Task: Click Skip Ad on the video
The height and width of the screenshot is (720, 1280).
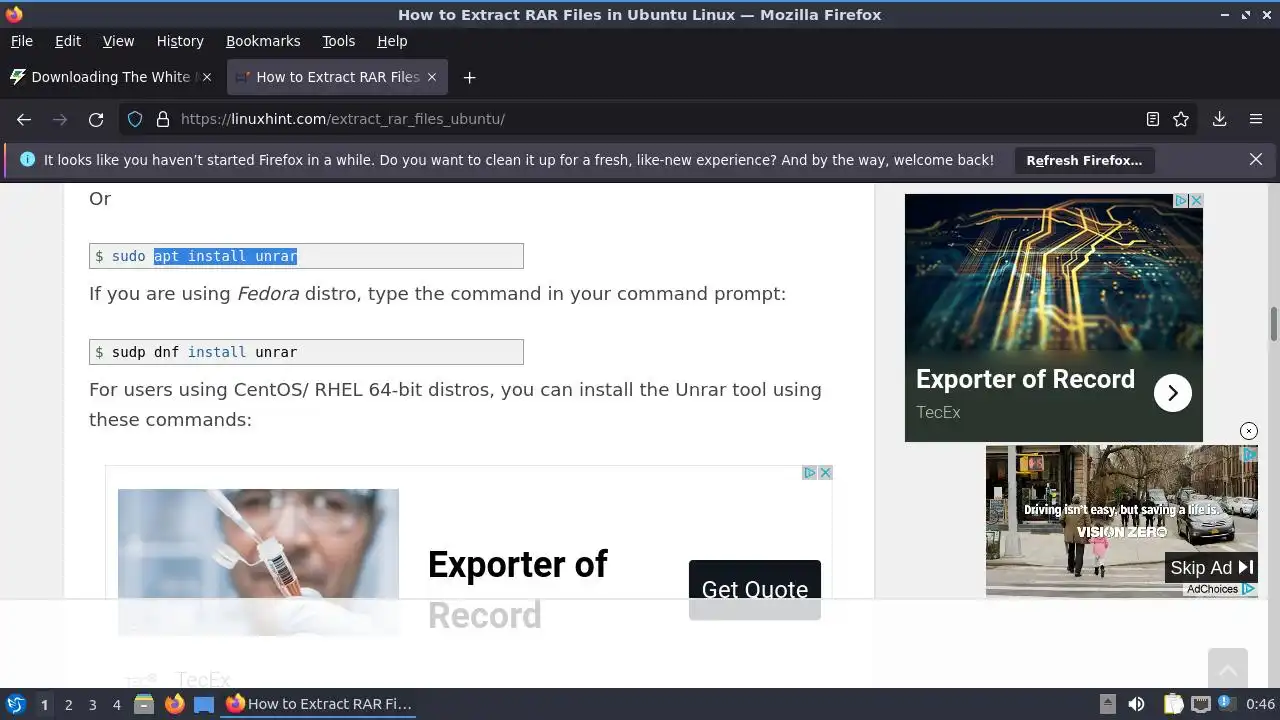Action: tap(1211, 568)
